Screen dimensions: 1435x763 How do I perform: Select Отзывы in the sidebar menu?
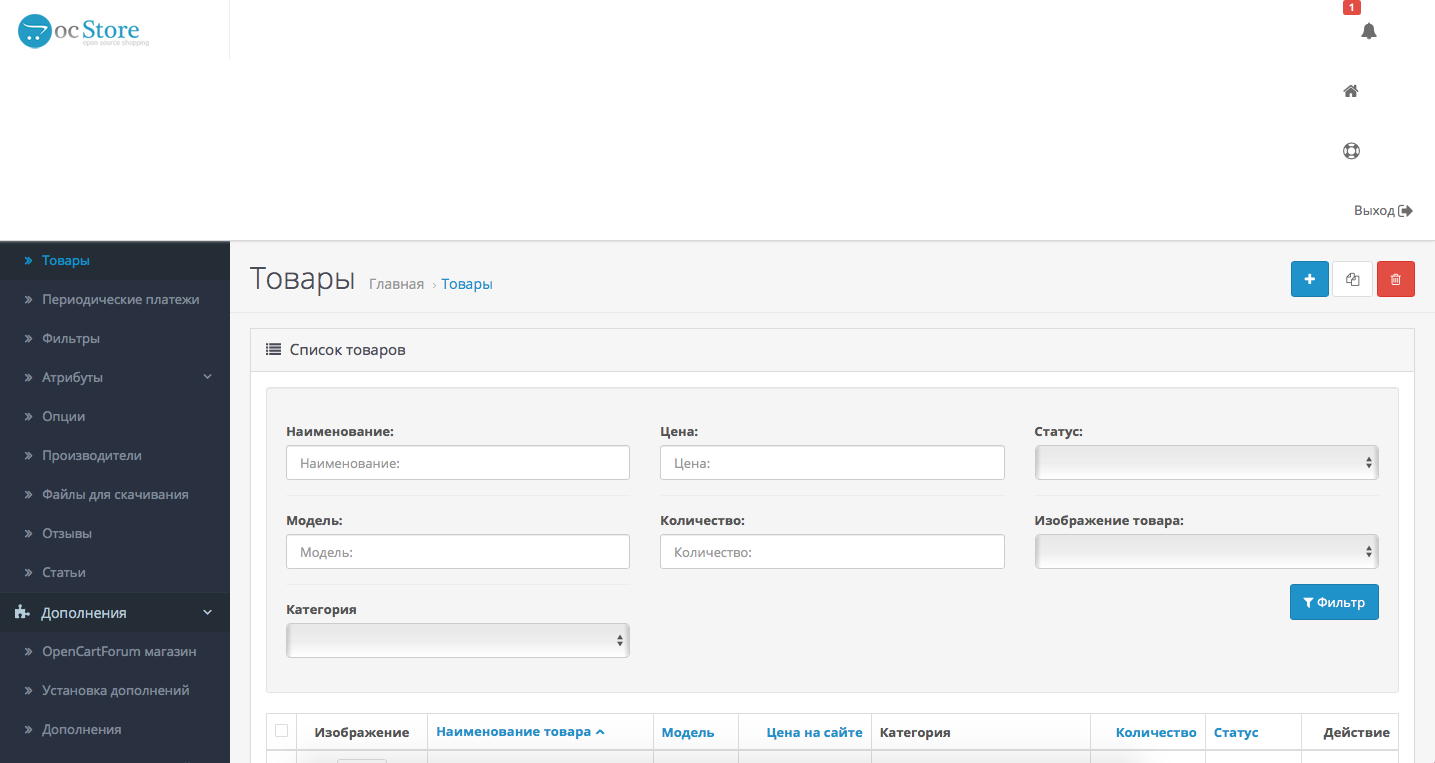pyautogui.click(x=67, y=533)
